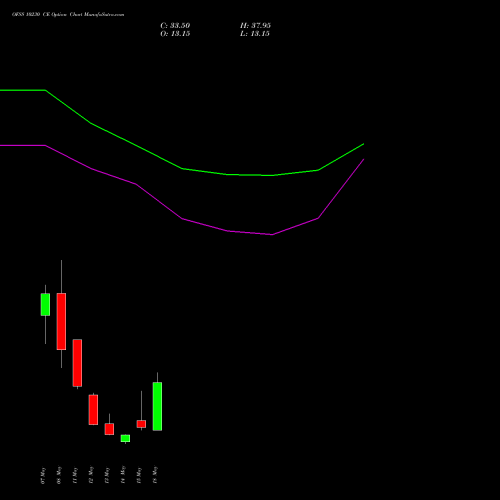This screenshot has height=500, width=500.
Task: Click the '11 May' axis date label
Action: [75, 475]
